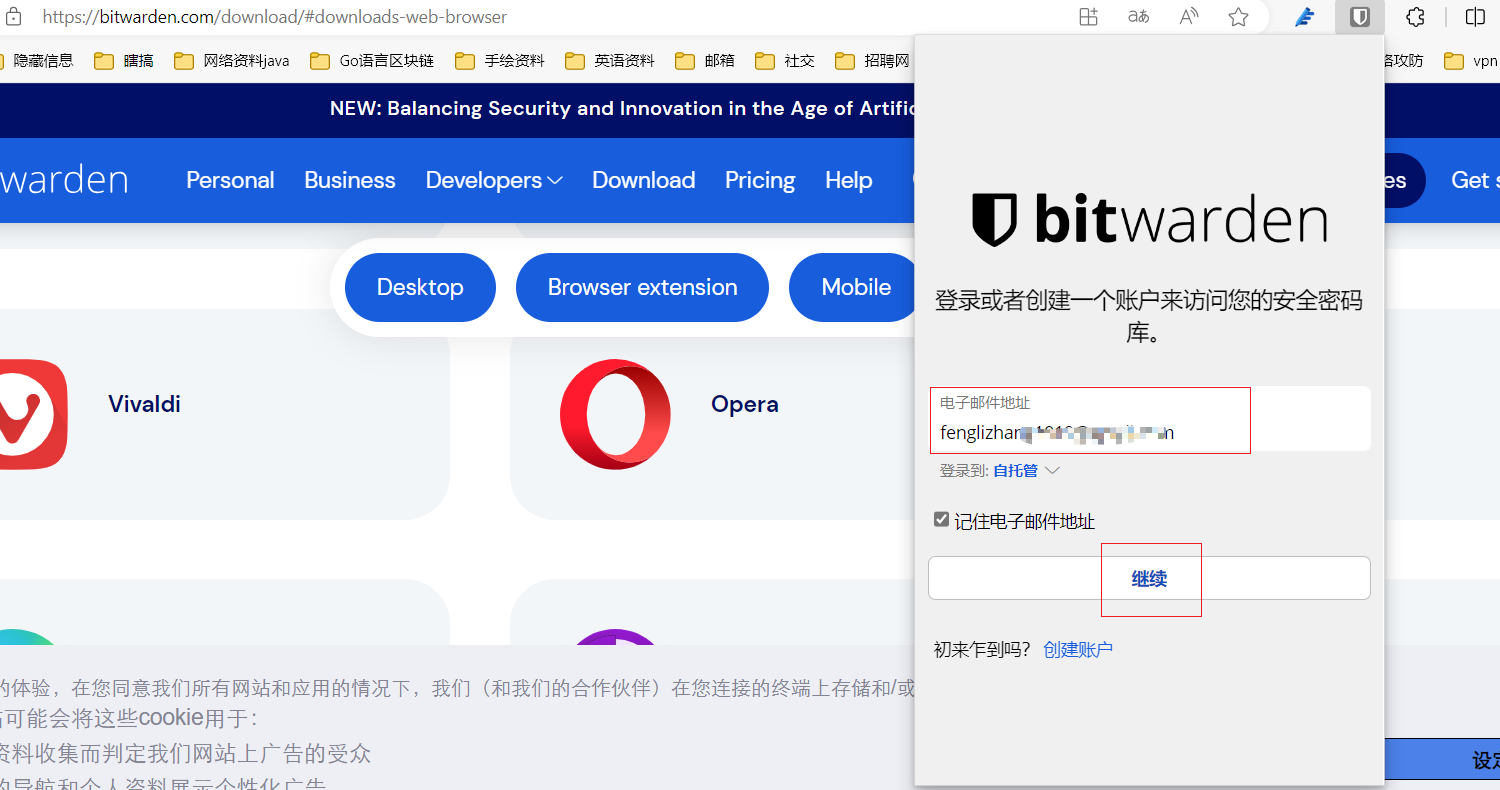
Task: Open the 社交 bookmark folder
Action: (x=785, y=61)
